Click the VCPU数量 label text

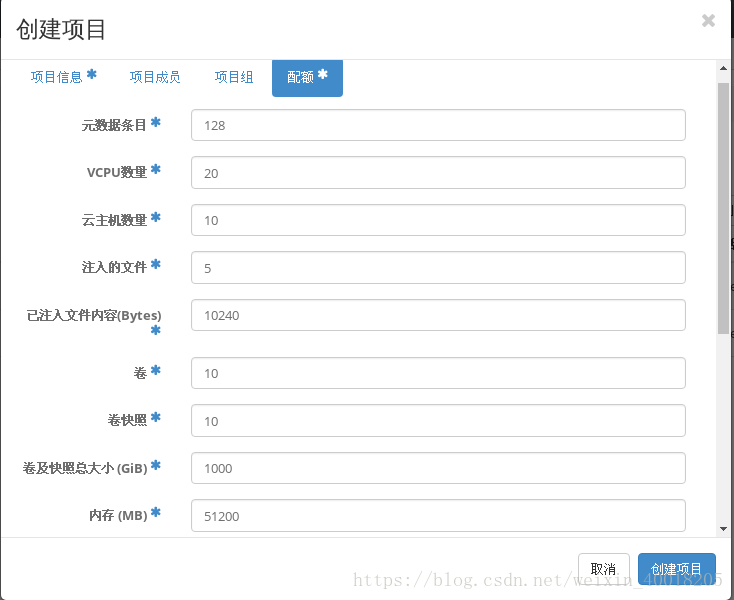point(117,172)
